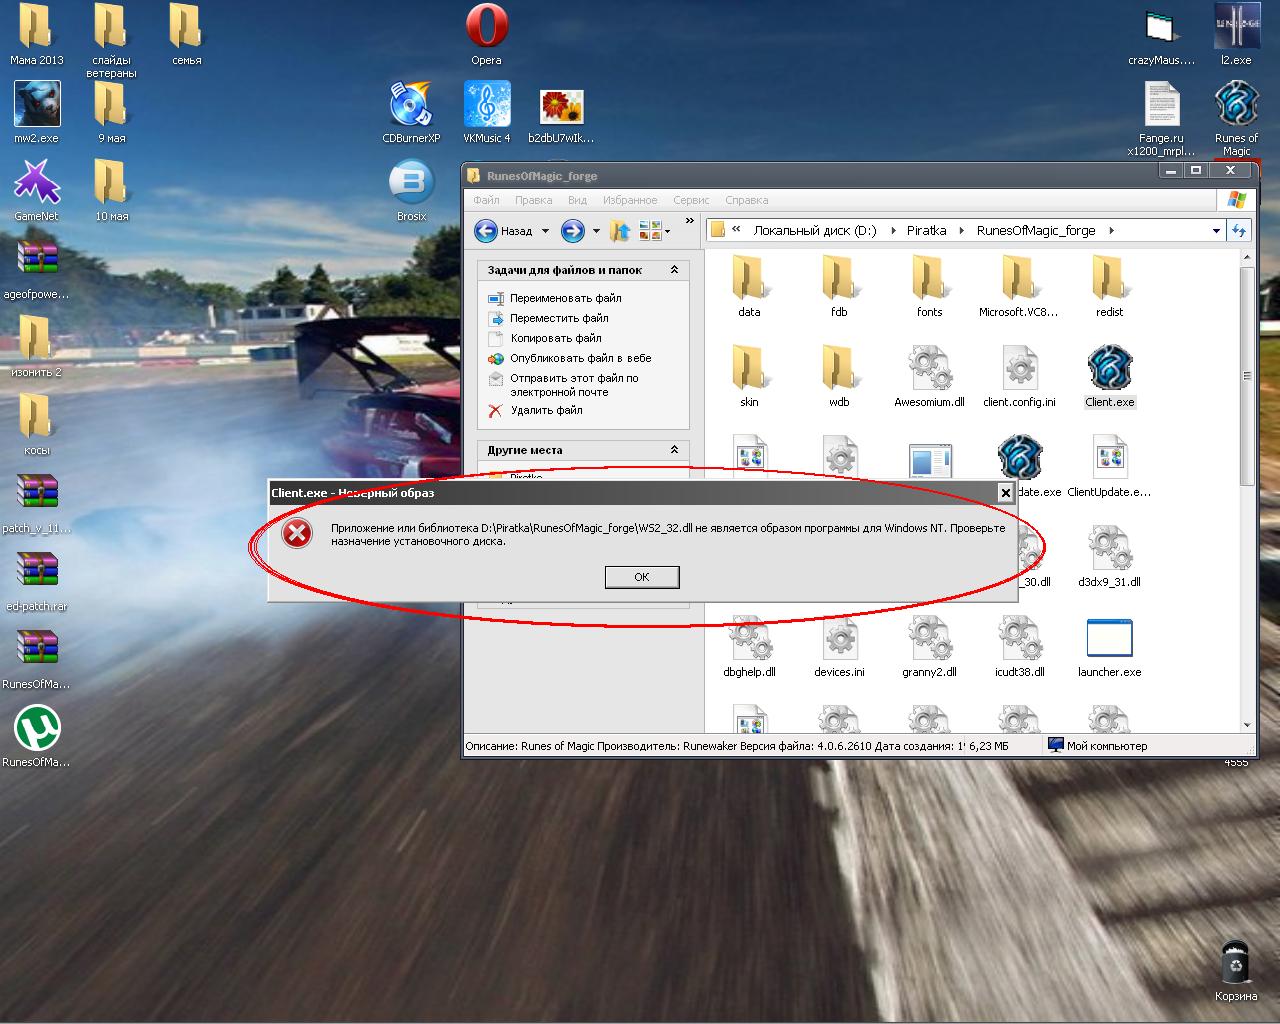Open the address bar dropdown arrow
Viewport: 1280px width, 1024px height.
[1216, 231]
